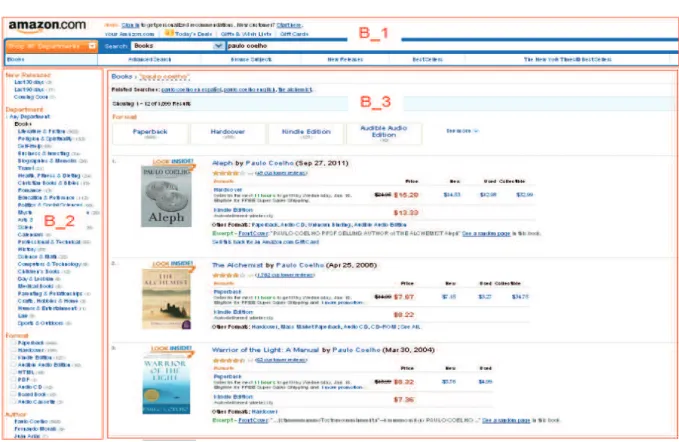Tick the Audio Cassette format checkbox
The image size is (679, 442).
(x=14, y=401)
